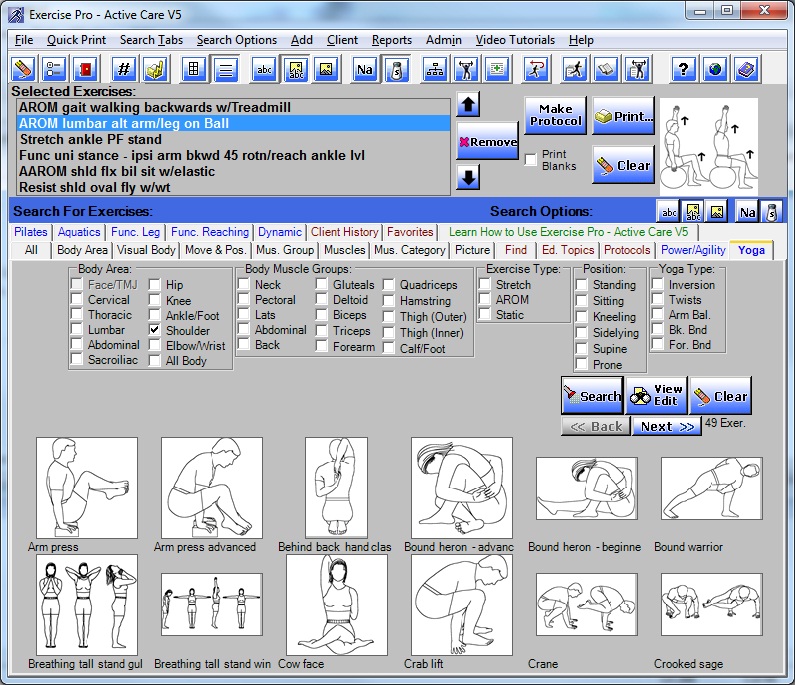Viewport: 795px width, 685px height.
Task: Enable the Supine position checkbox
Action: coord(582,348)
